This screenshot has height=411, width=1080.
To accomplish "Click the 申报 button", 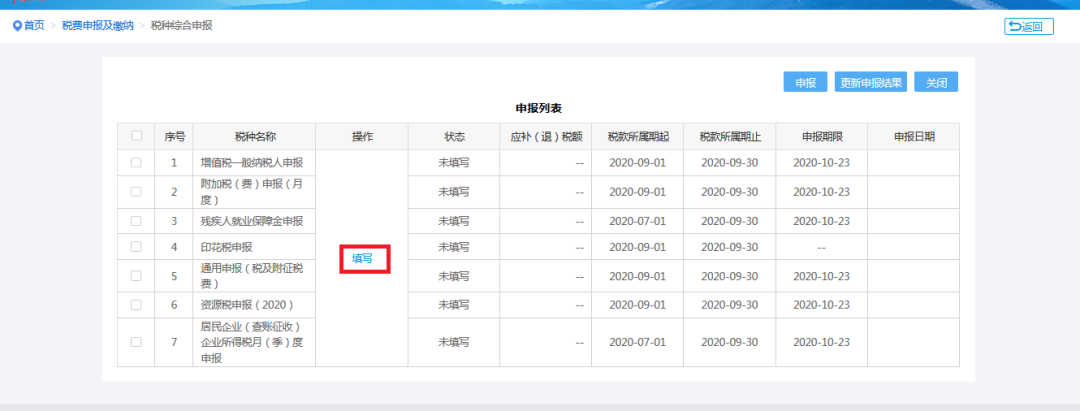I will (805, 82).
